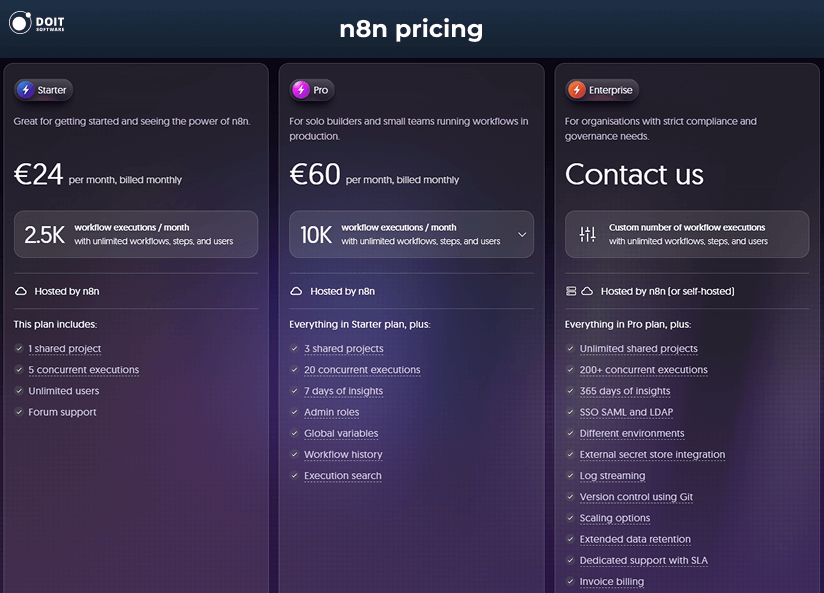The height and width of the screenshot is (593, 824).
Task: Expand the 10K workflow executions tier dropdown
Action: 521,234
